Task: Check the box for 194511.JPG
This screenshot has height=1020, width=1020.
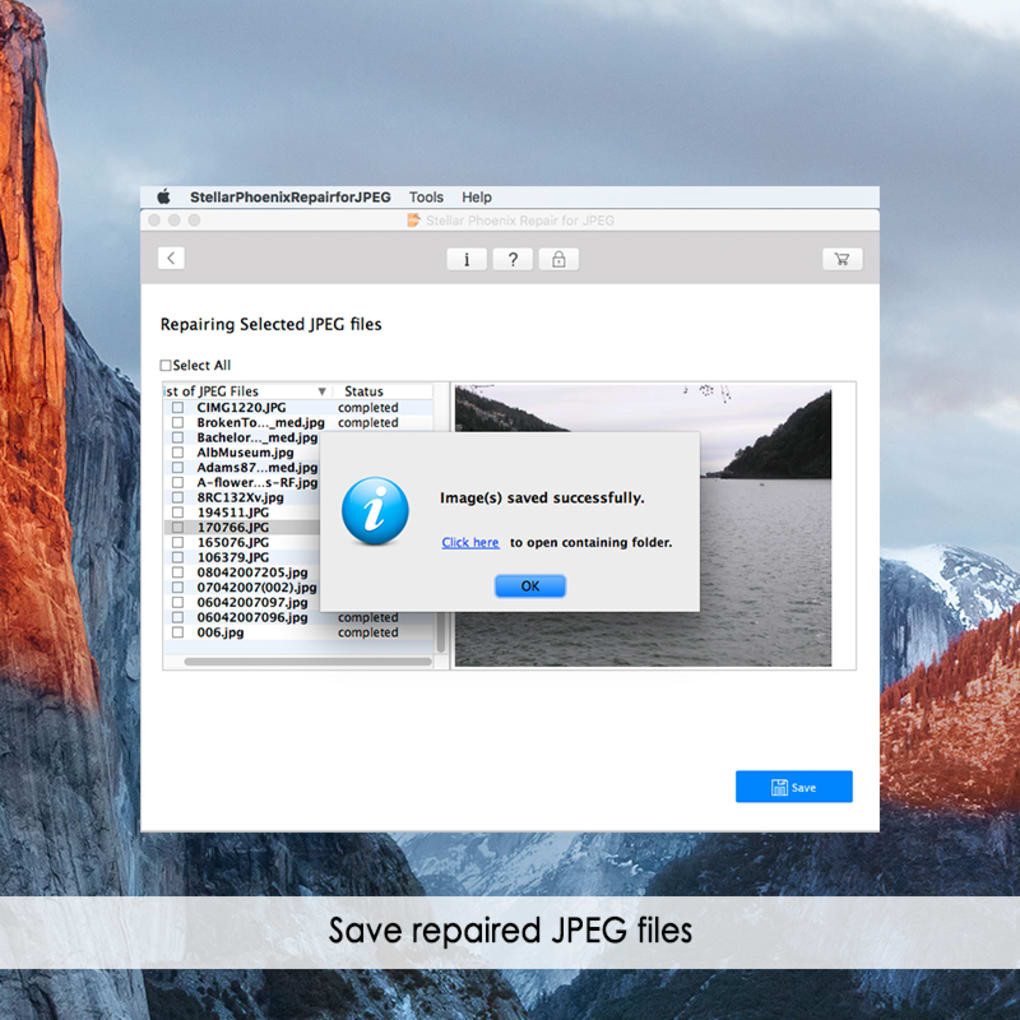Action: [178, 513]
